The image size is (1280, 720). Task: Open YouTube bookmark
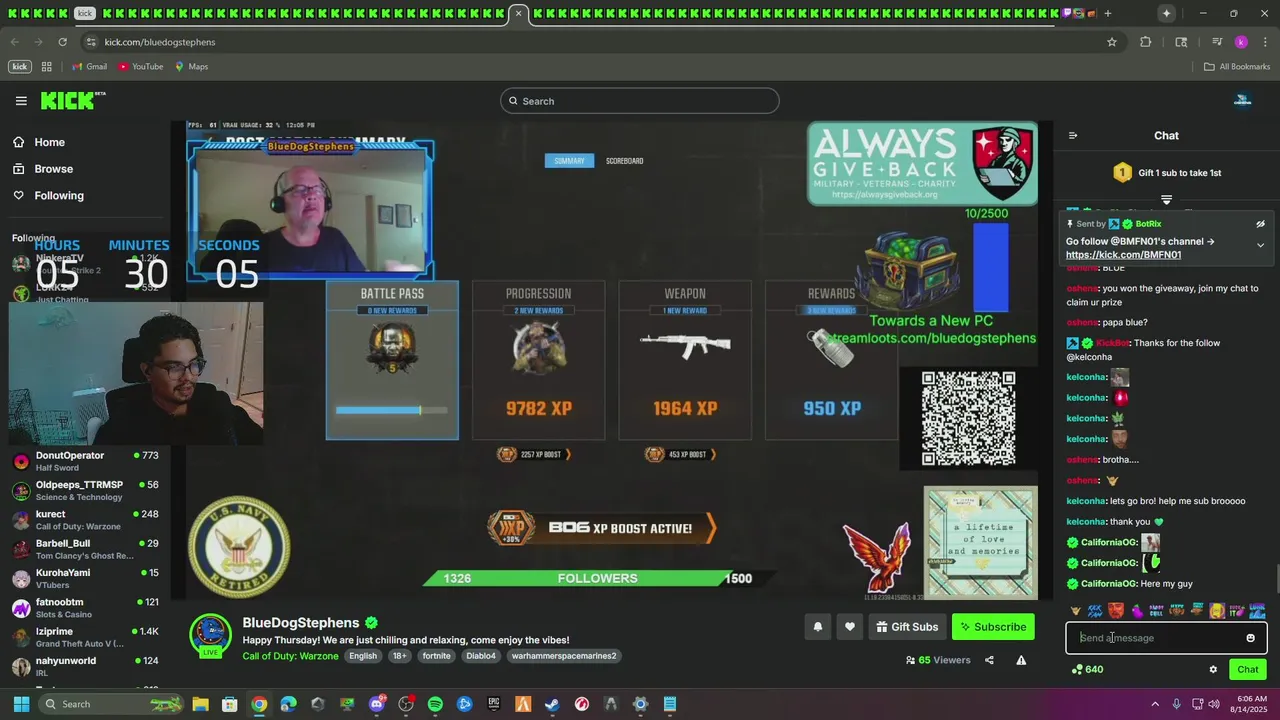coord(140,67)
